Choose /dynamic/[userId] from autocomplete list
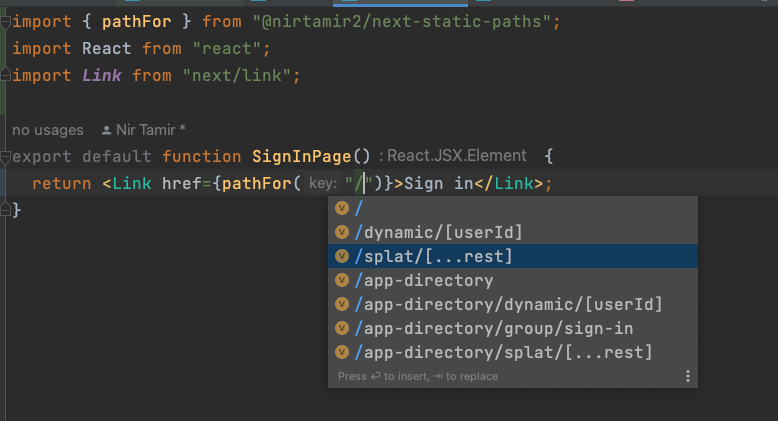The height and width of the screenshot is (421, 778). pyautogui.click(x=513, y=232)
